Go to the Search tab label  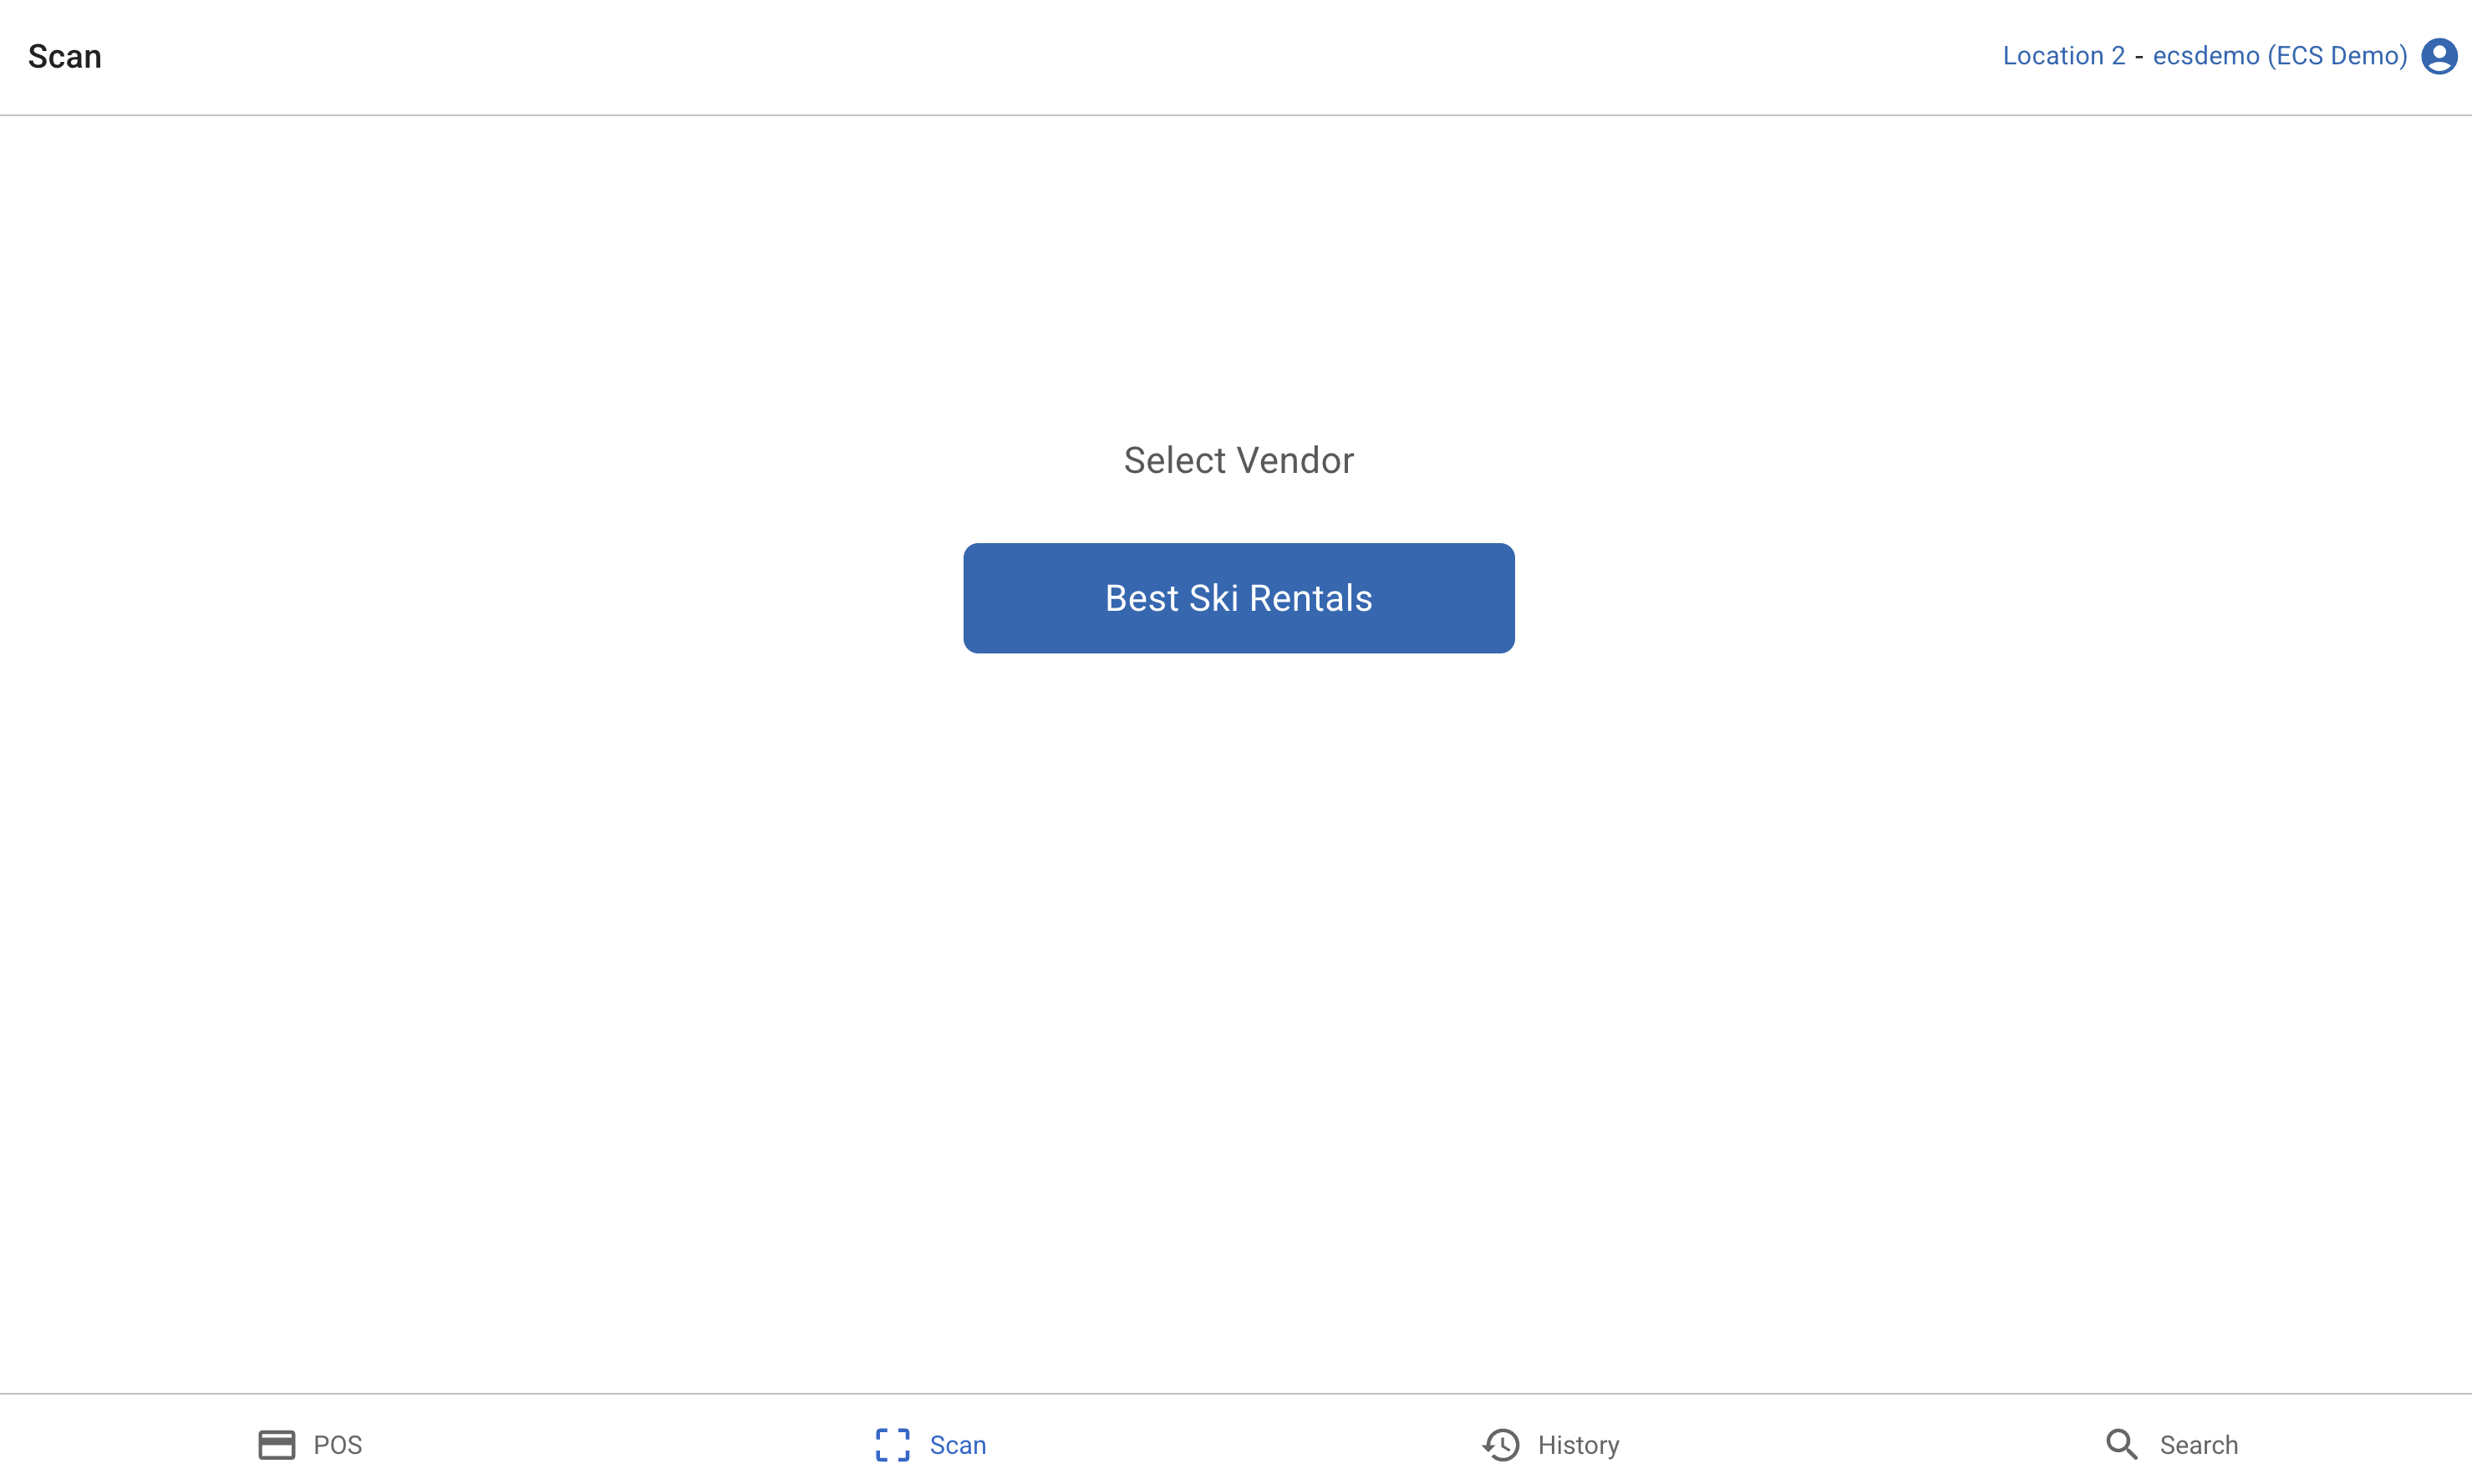click(2198, 1445)
